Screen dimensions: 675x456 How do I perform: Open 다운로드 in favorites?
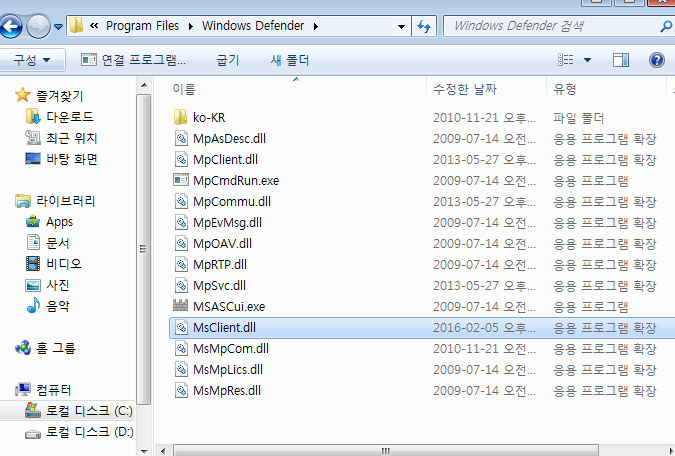(70, 117)
